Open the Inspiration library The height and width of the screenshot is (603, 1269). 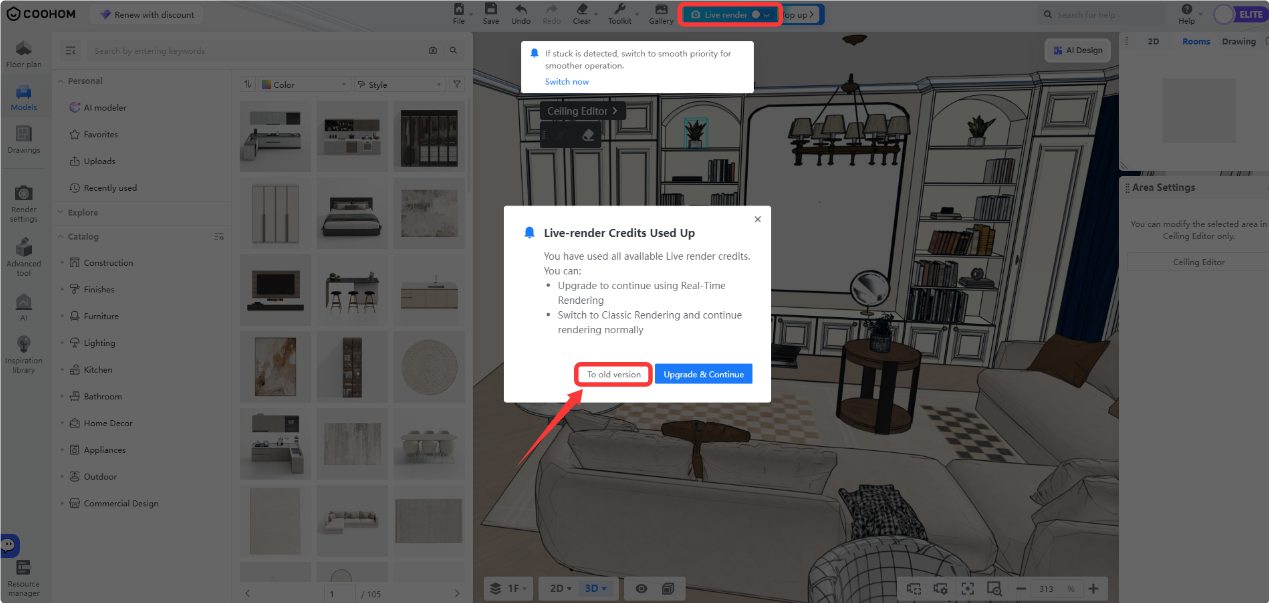(24, 355)
